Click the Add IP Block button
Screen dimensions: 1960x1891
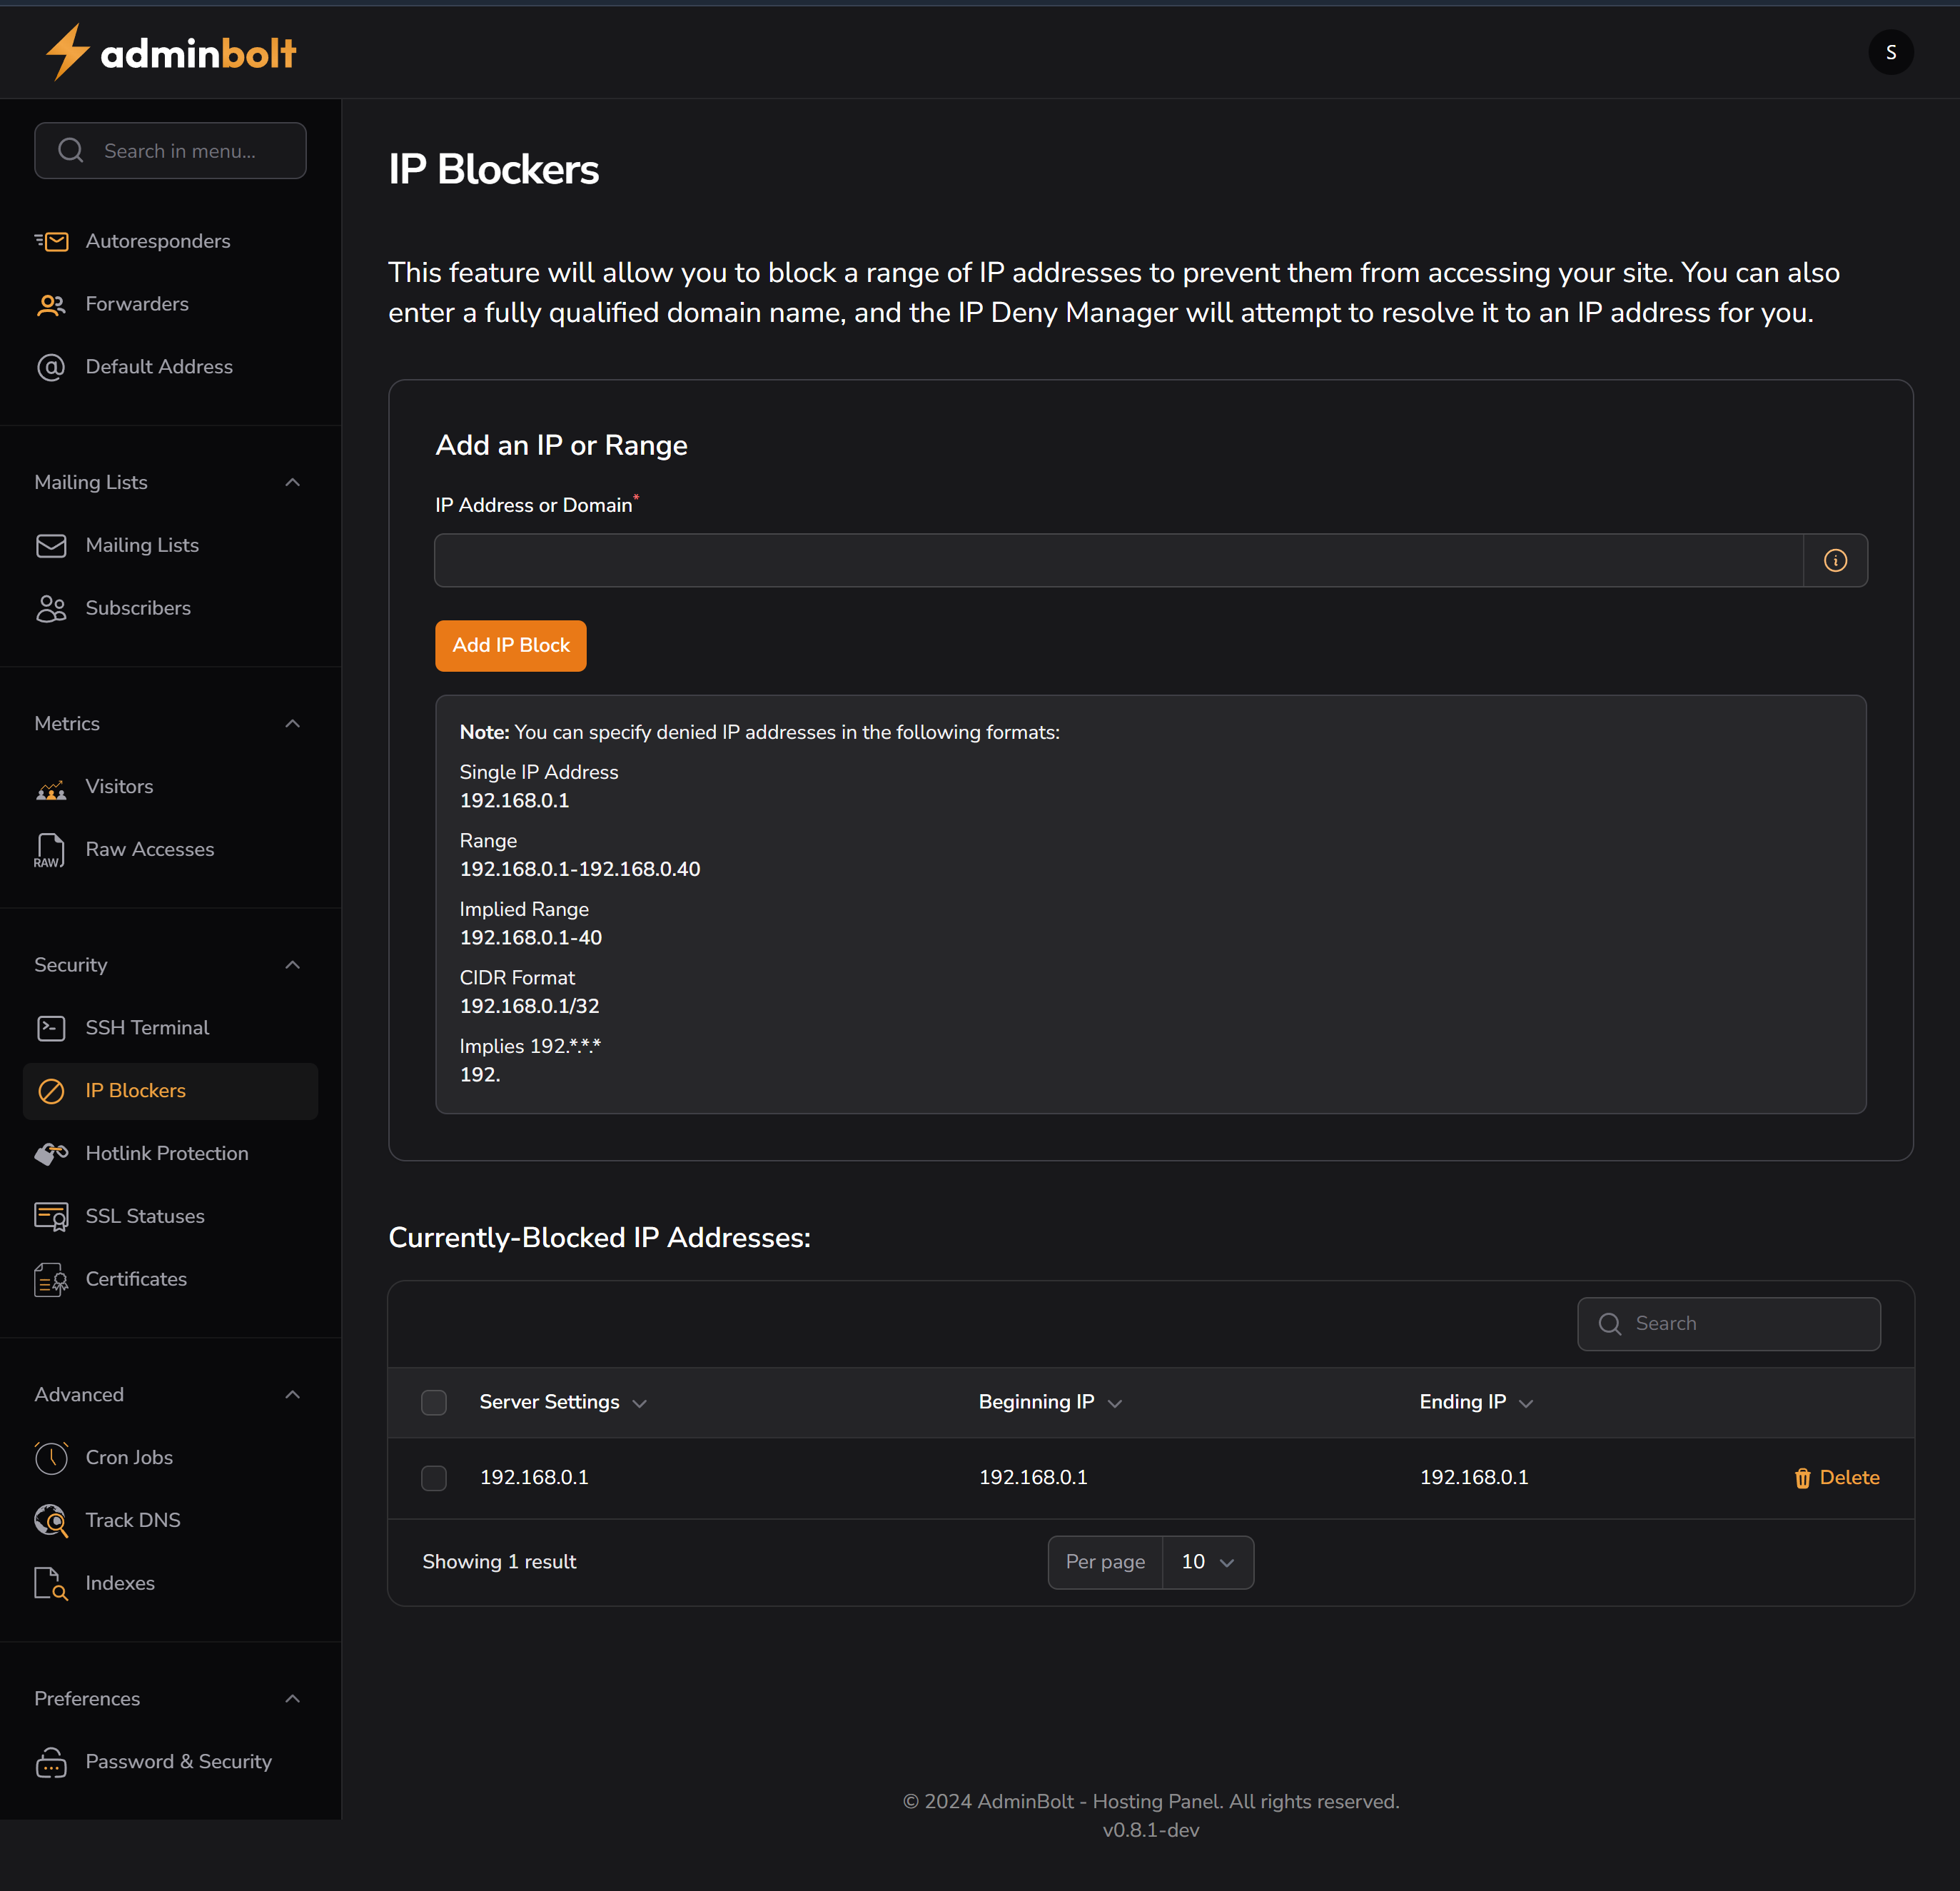(x=510, y=645)
